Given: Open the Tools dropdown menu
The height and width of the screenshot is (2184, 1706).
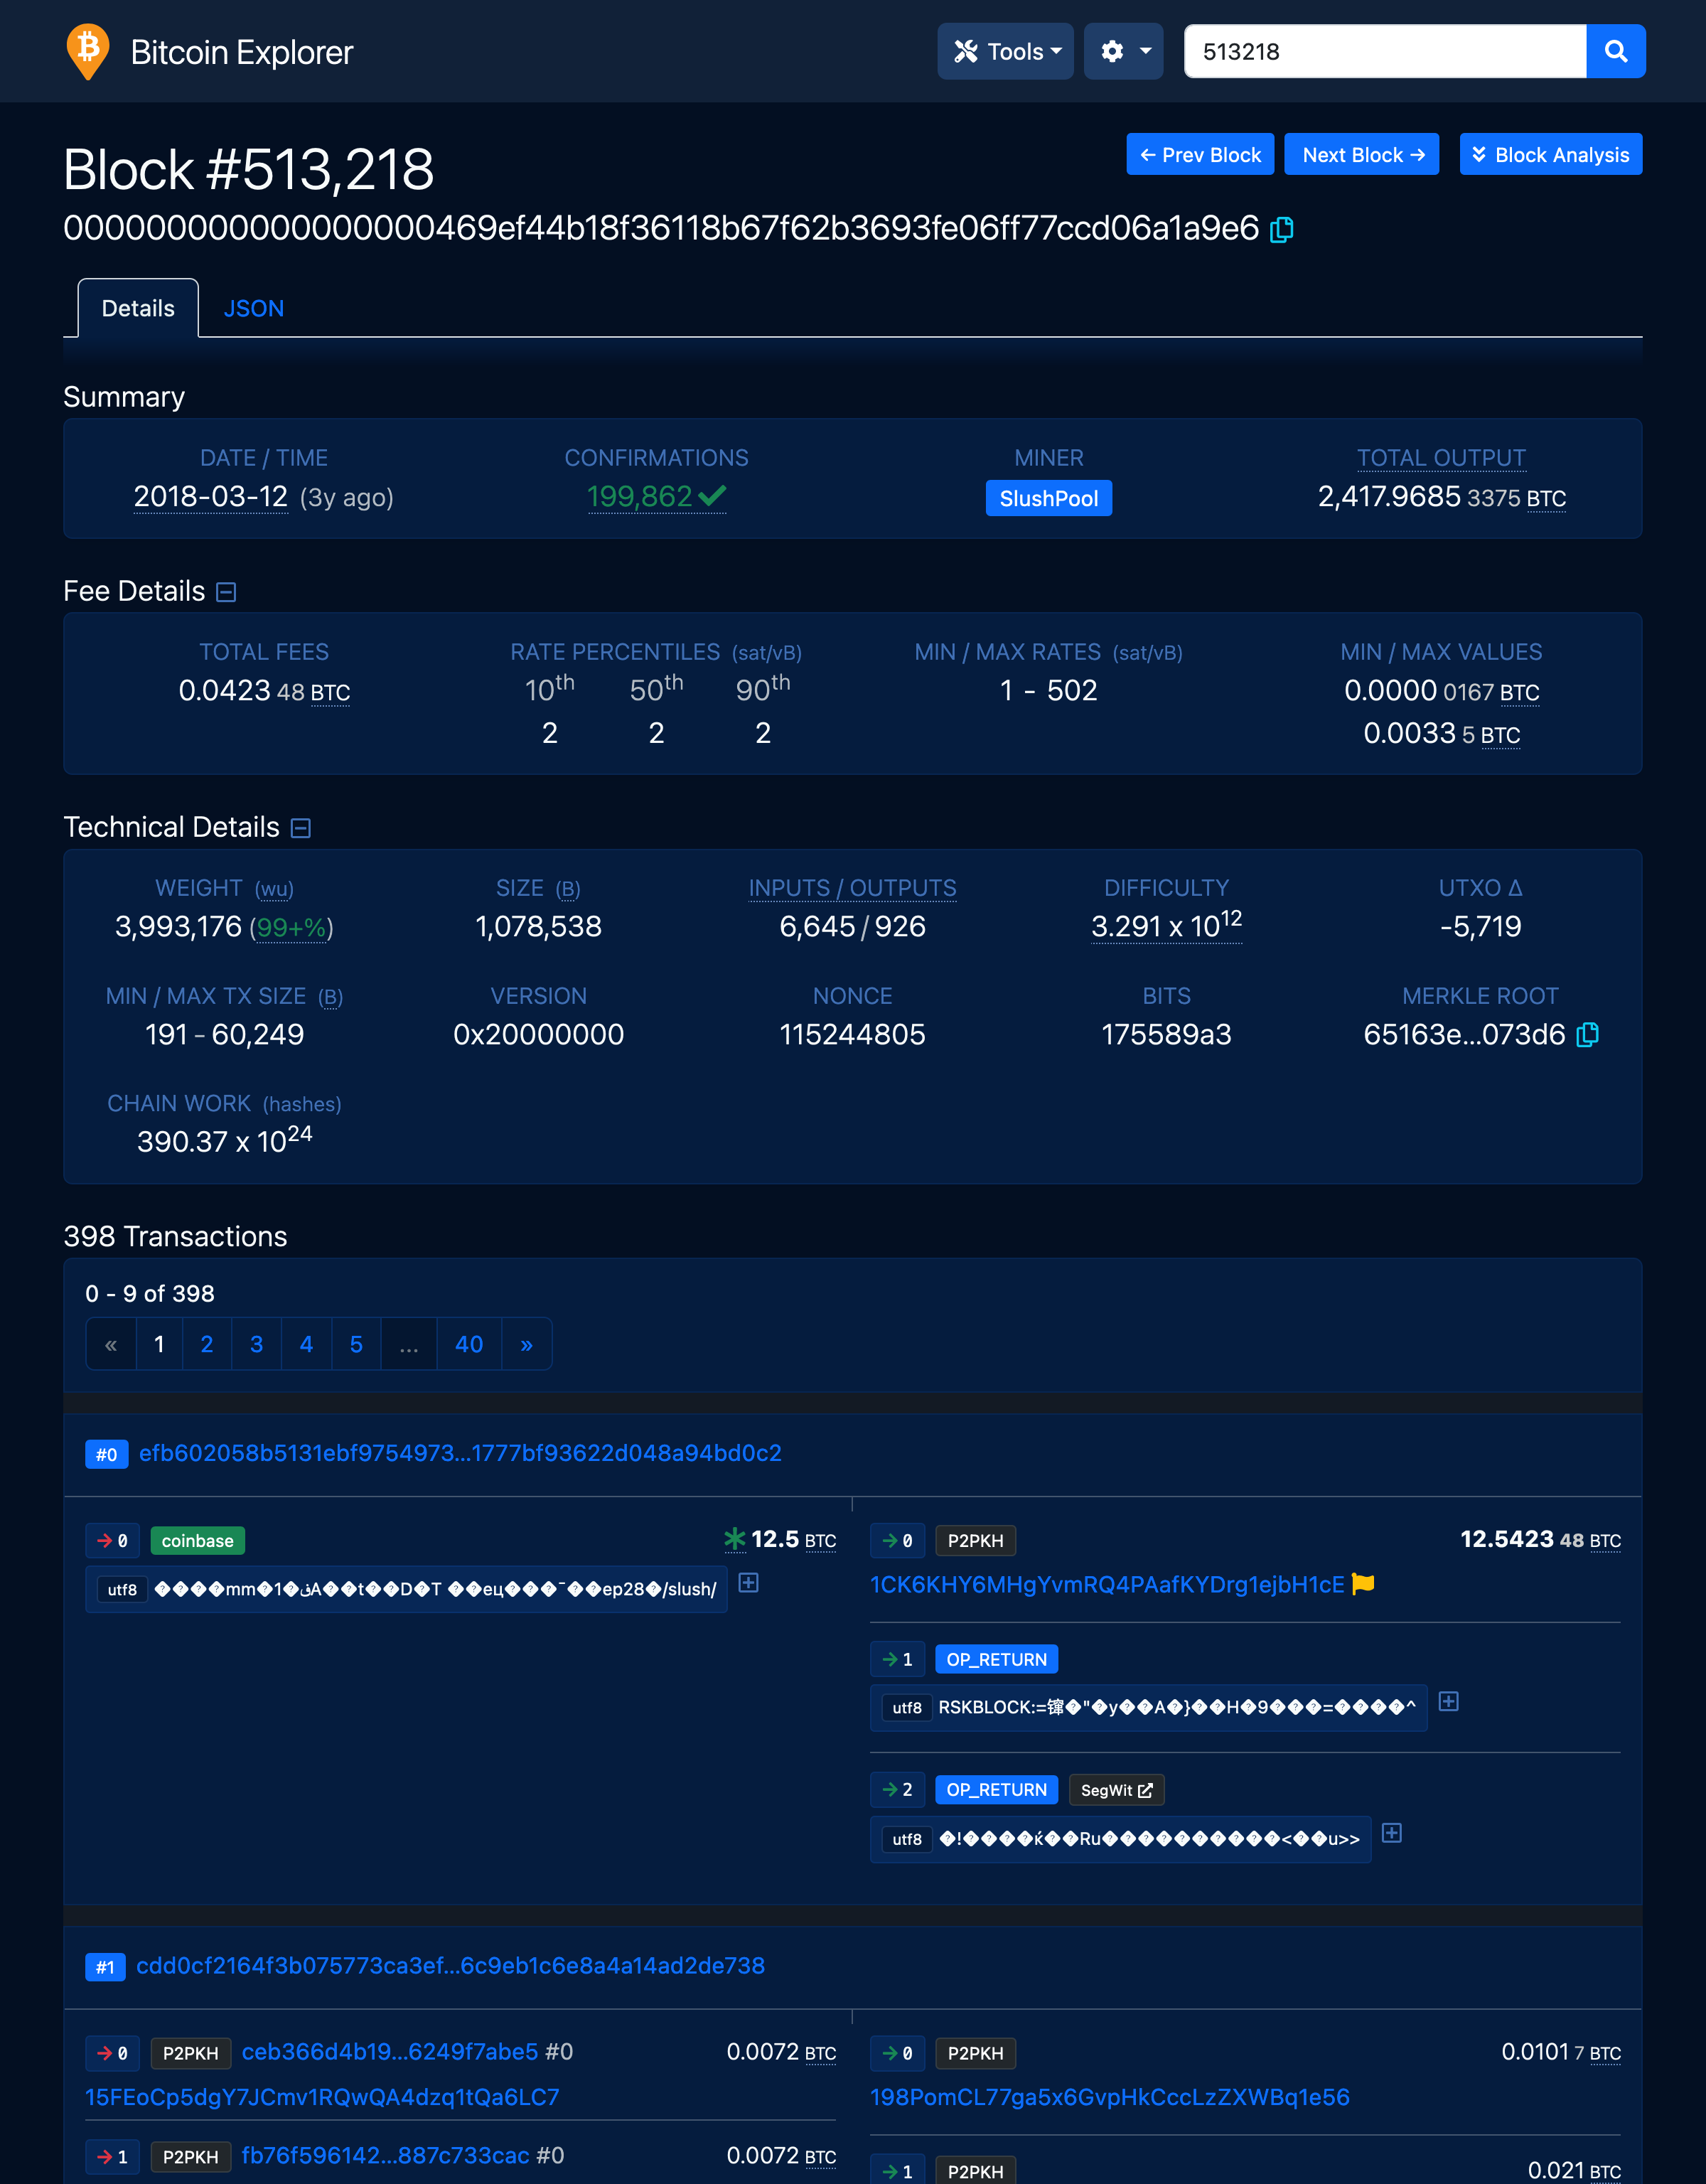Looking at the screenshot, I should 1005,51.
